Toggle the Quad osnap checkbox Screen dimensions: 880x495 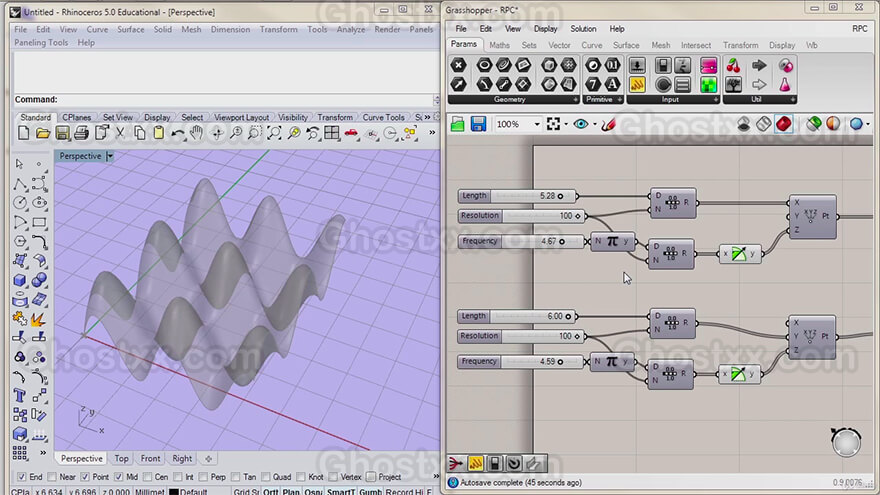coord(265,477)
